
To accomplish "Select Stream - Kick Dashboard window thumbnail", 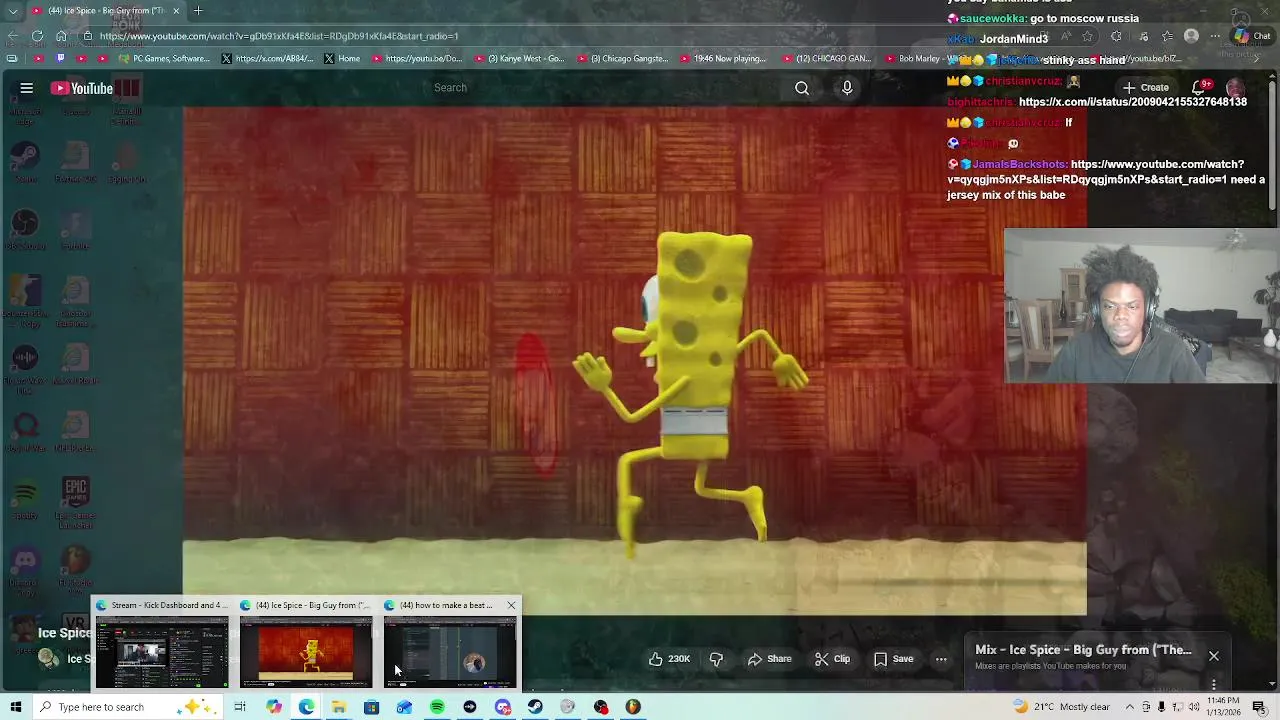I will click(x=162, y=652).
